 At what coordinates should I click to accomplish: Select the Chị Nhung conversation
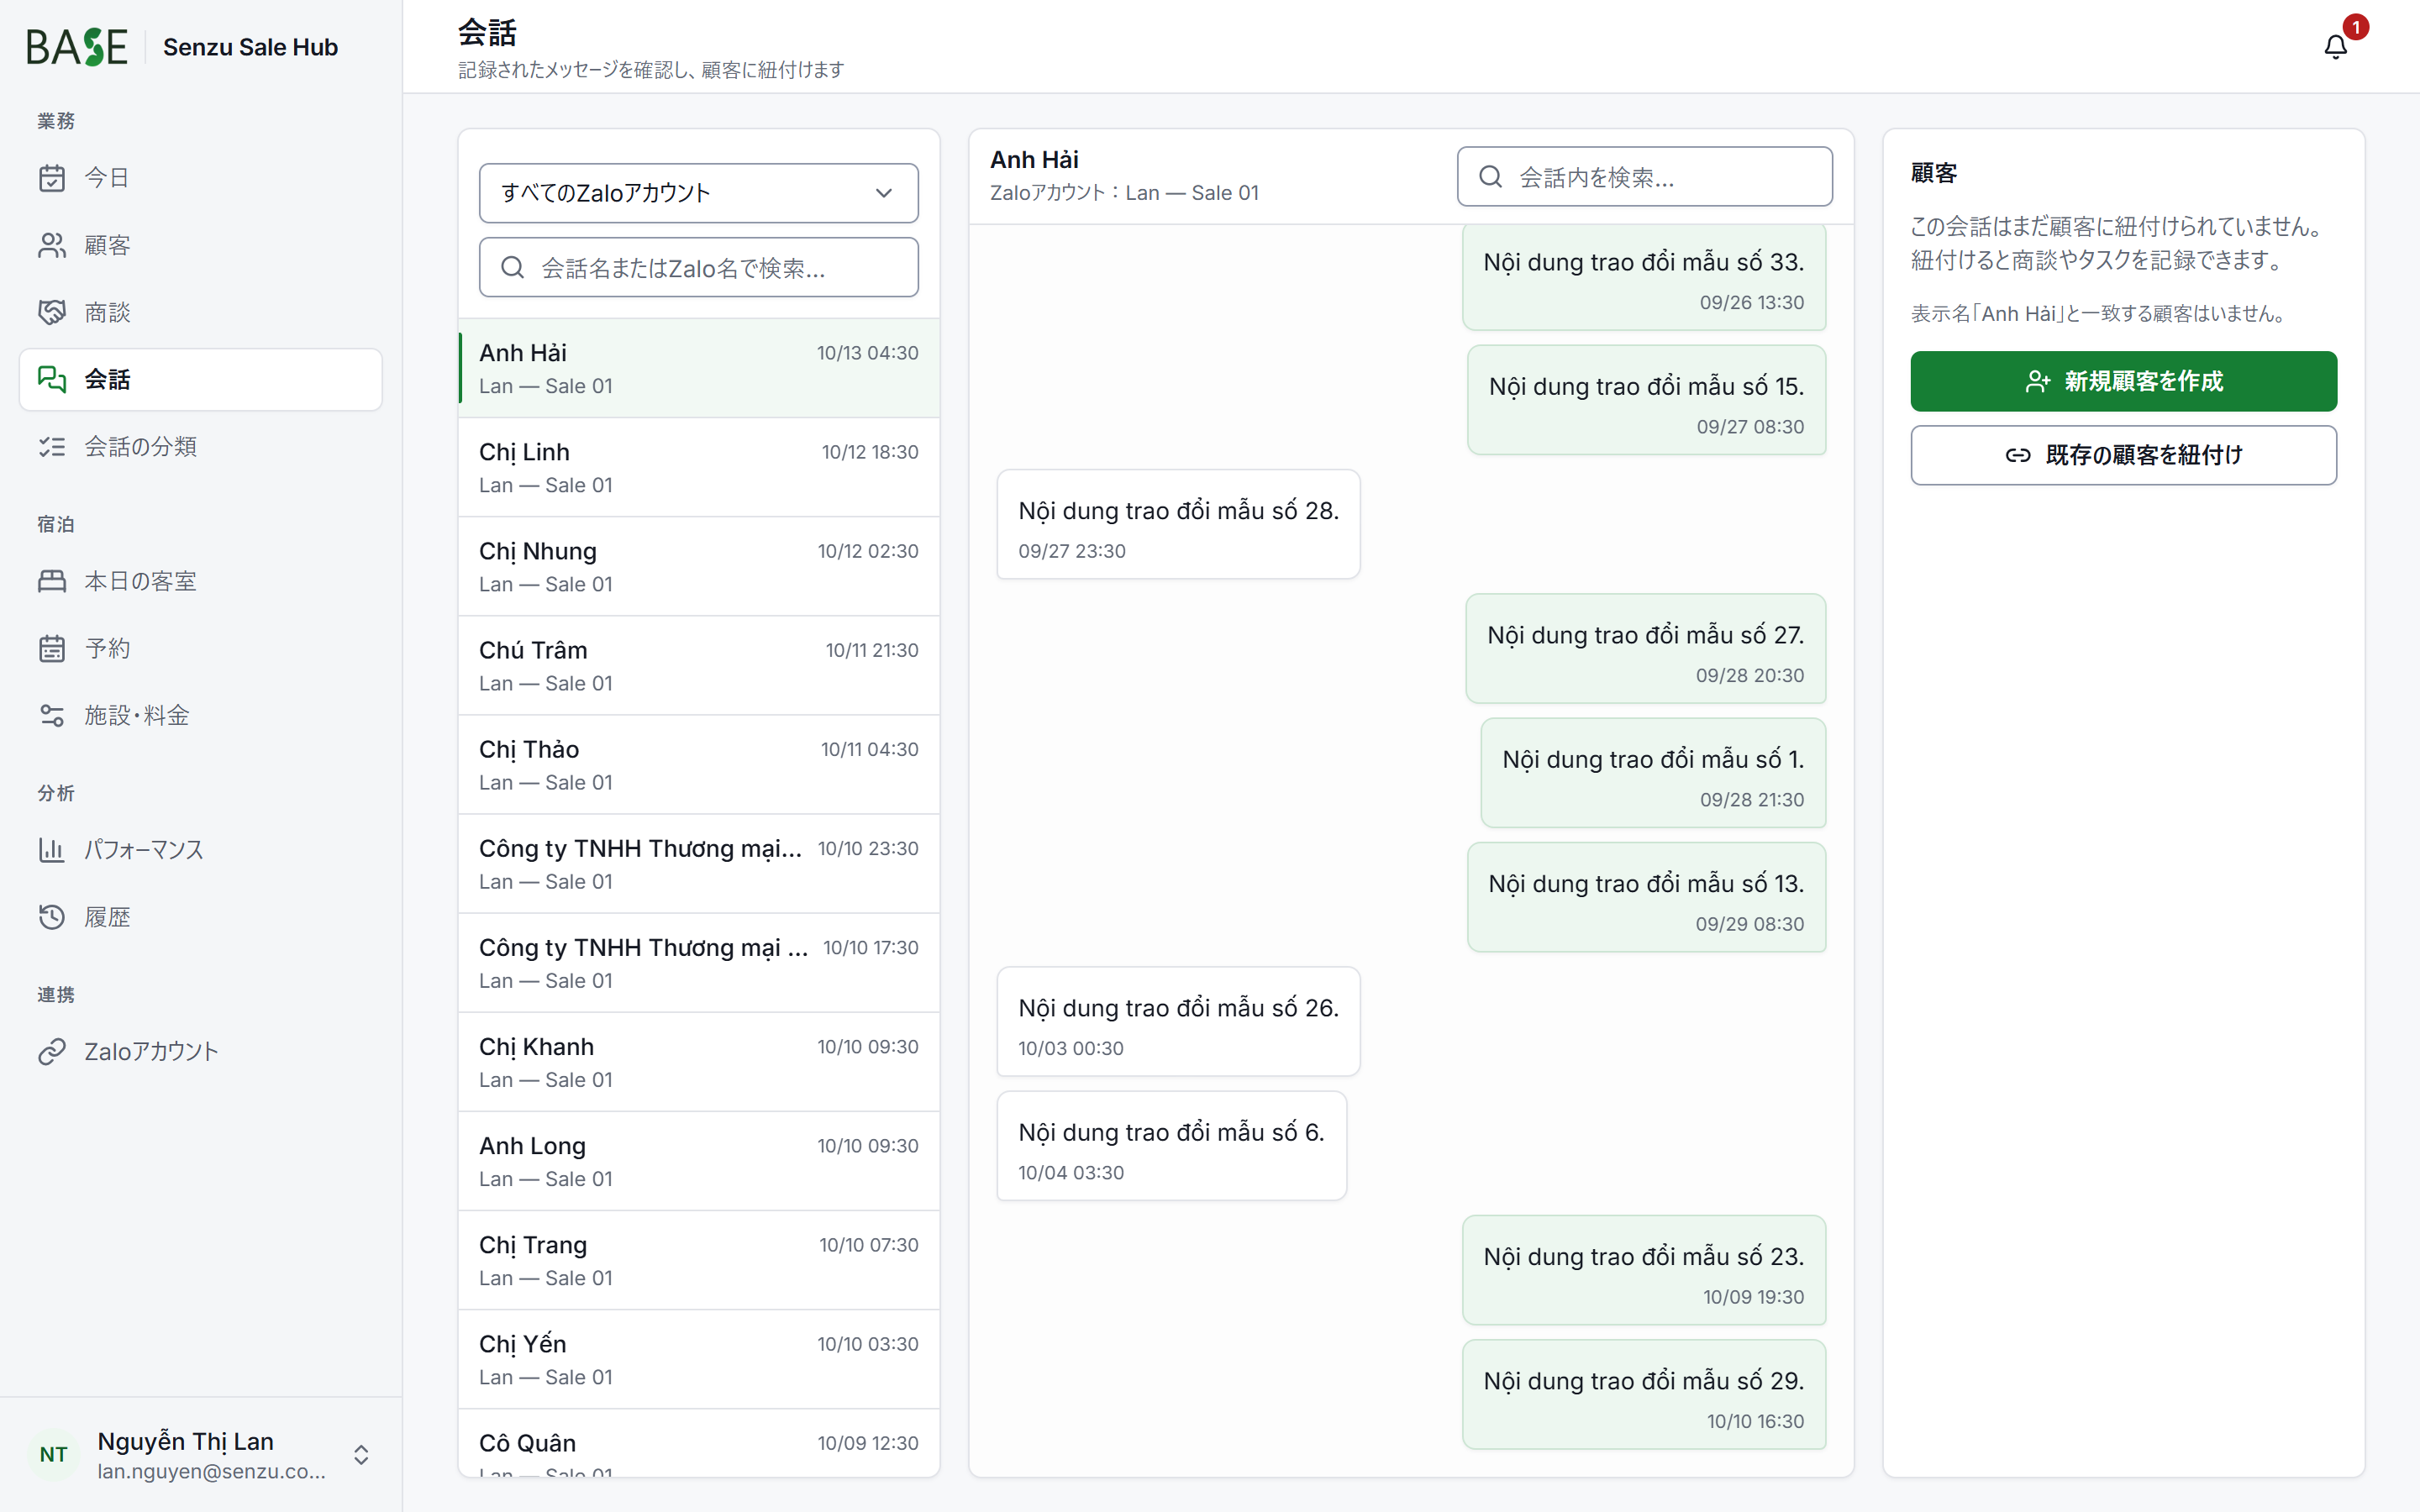(x=699, y=566)
